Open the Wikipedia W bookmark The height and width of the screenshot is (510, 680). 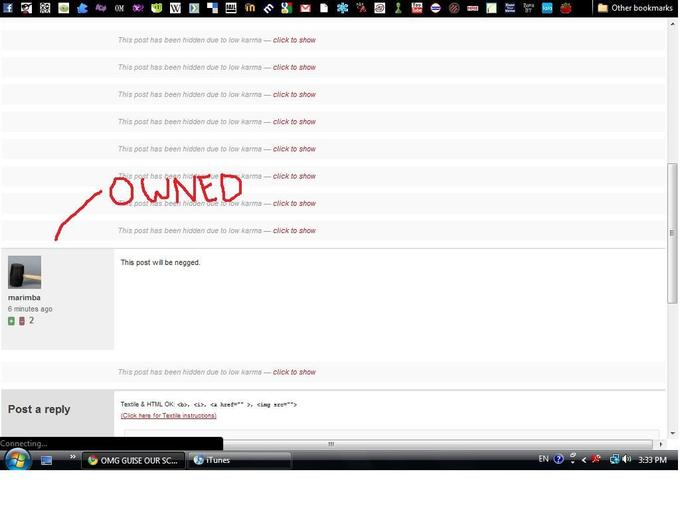(175, 8)
